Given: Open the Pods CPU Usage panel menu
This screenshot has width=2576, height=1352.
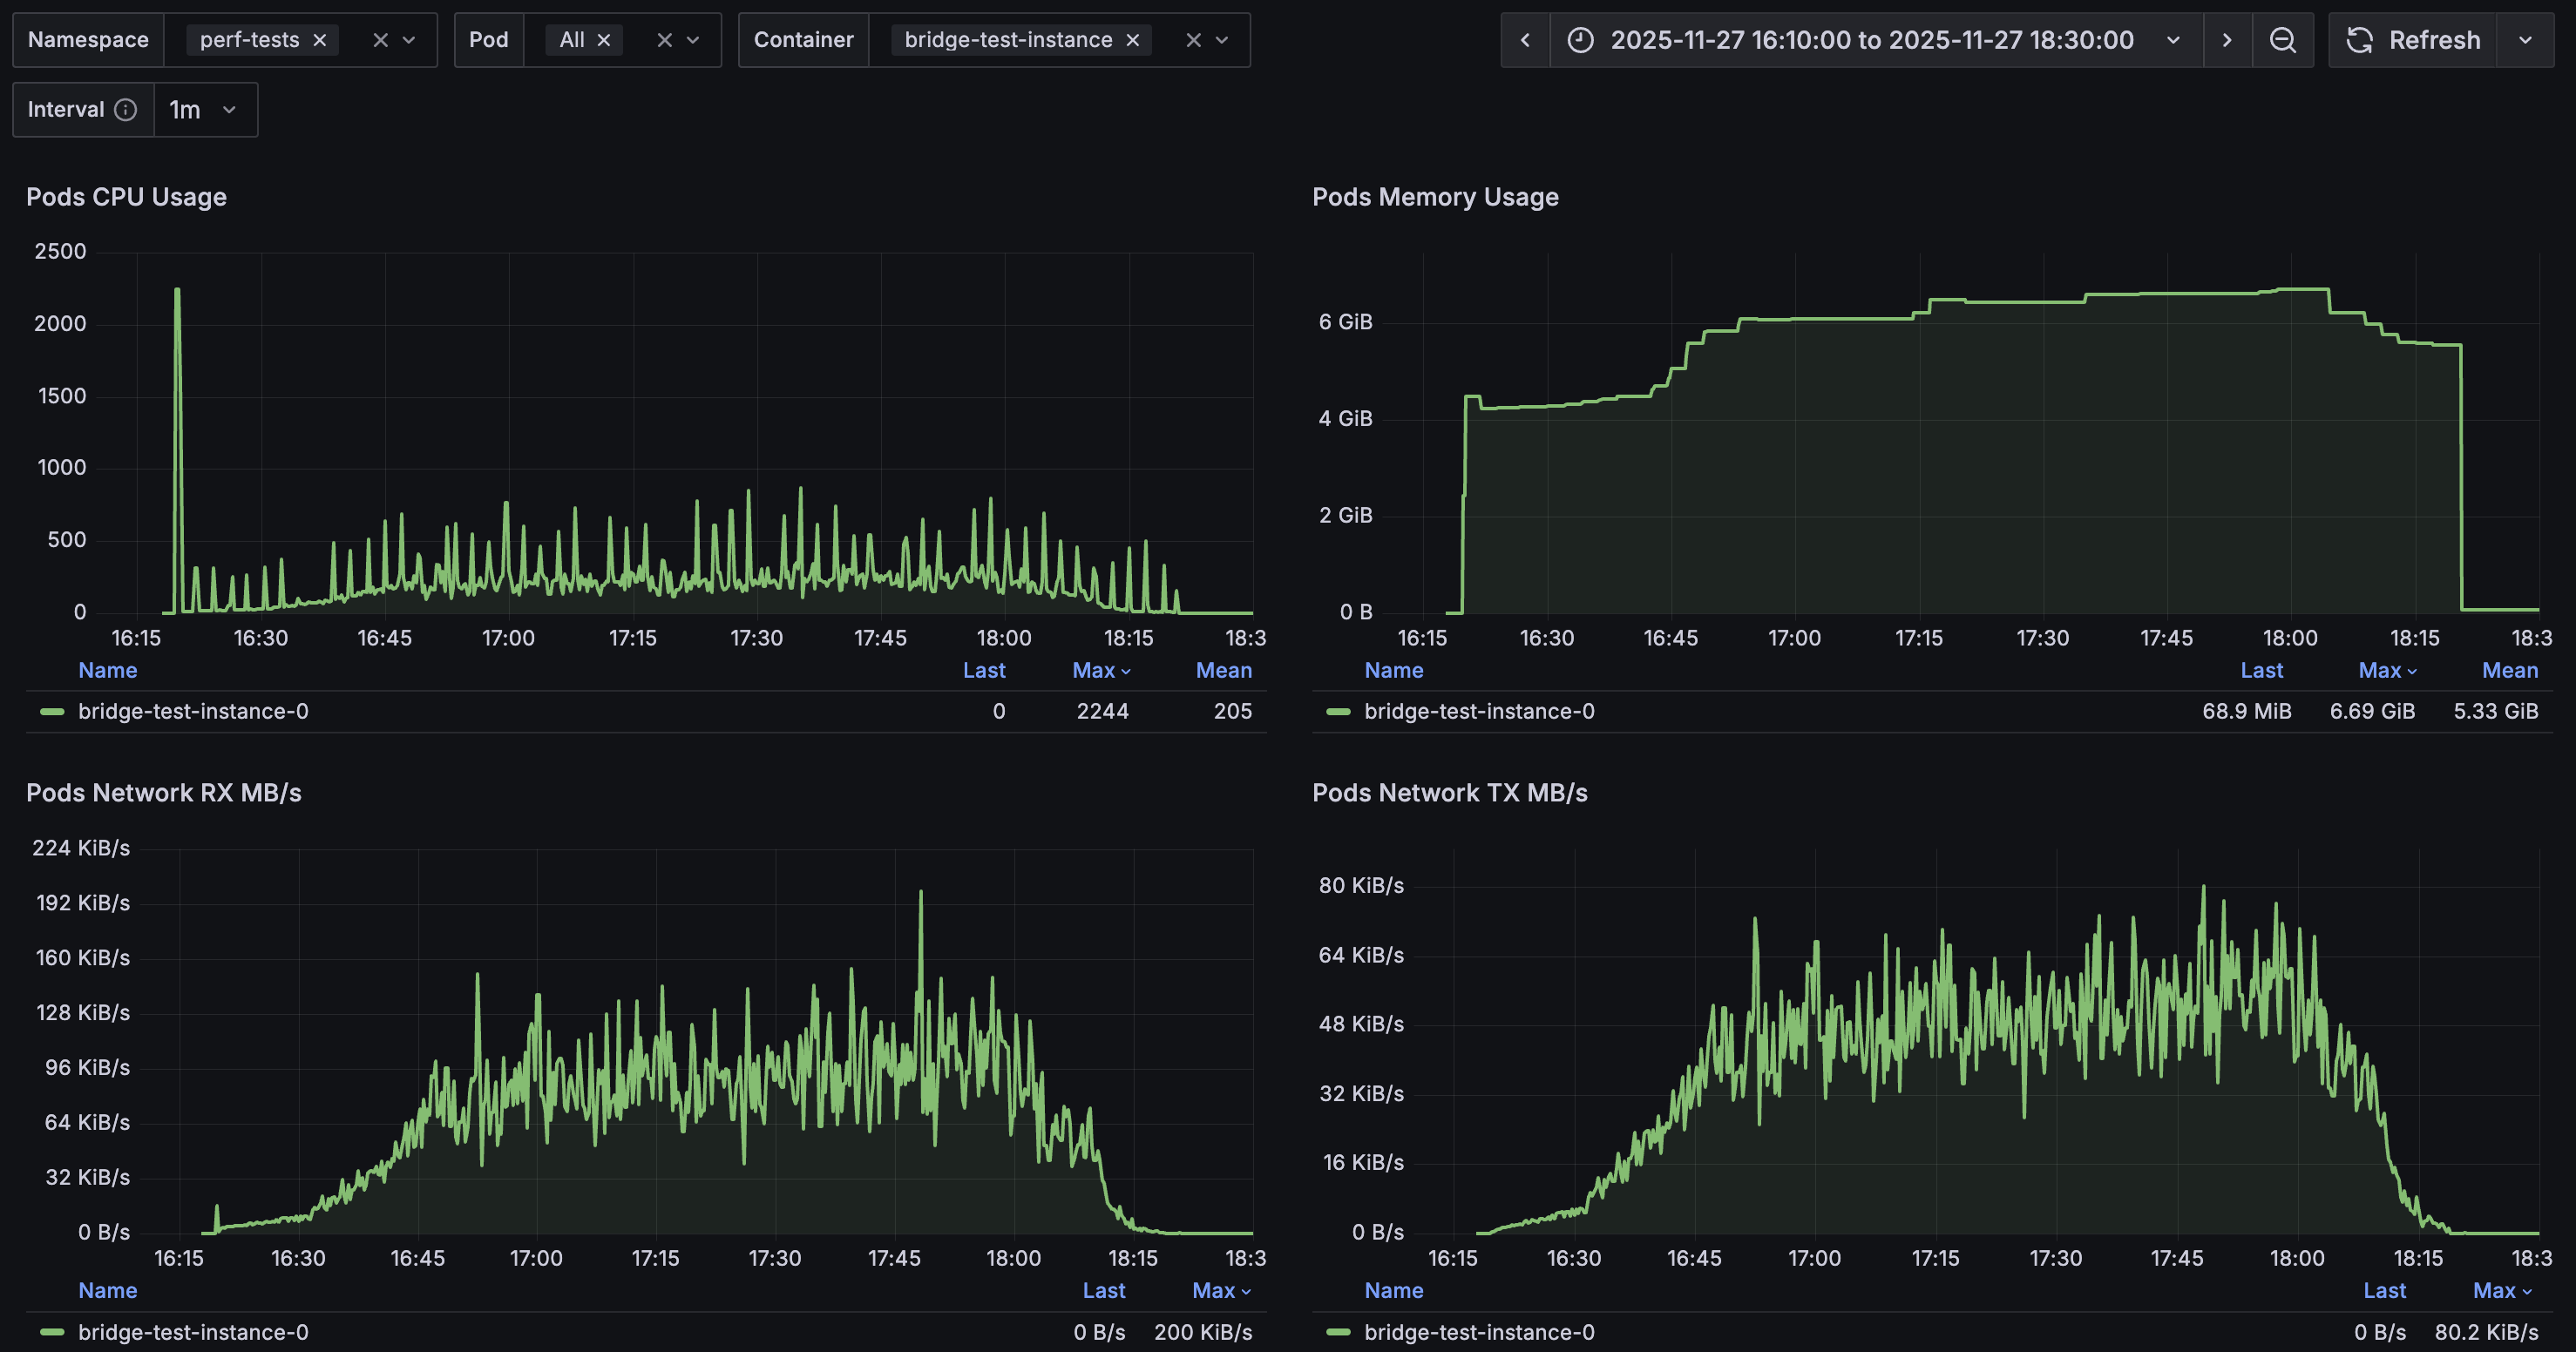Looking at the screenshot, I should [x=127, y=197].
